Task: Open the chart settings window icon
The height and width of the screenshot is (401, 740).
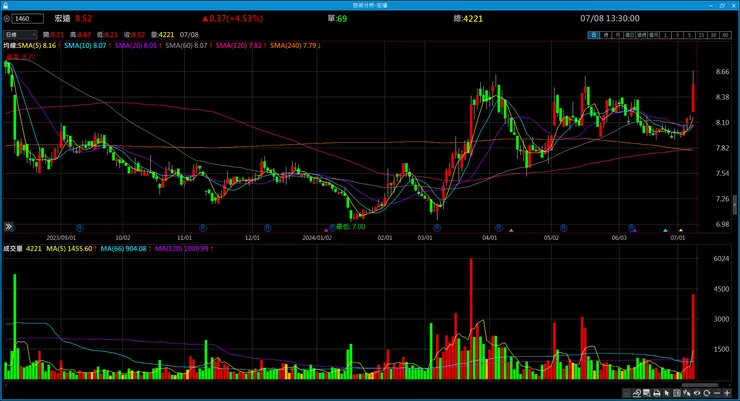Action: [x=647, y=393]
